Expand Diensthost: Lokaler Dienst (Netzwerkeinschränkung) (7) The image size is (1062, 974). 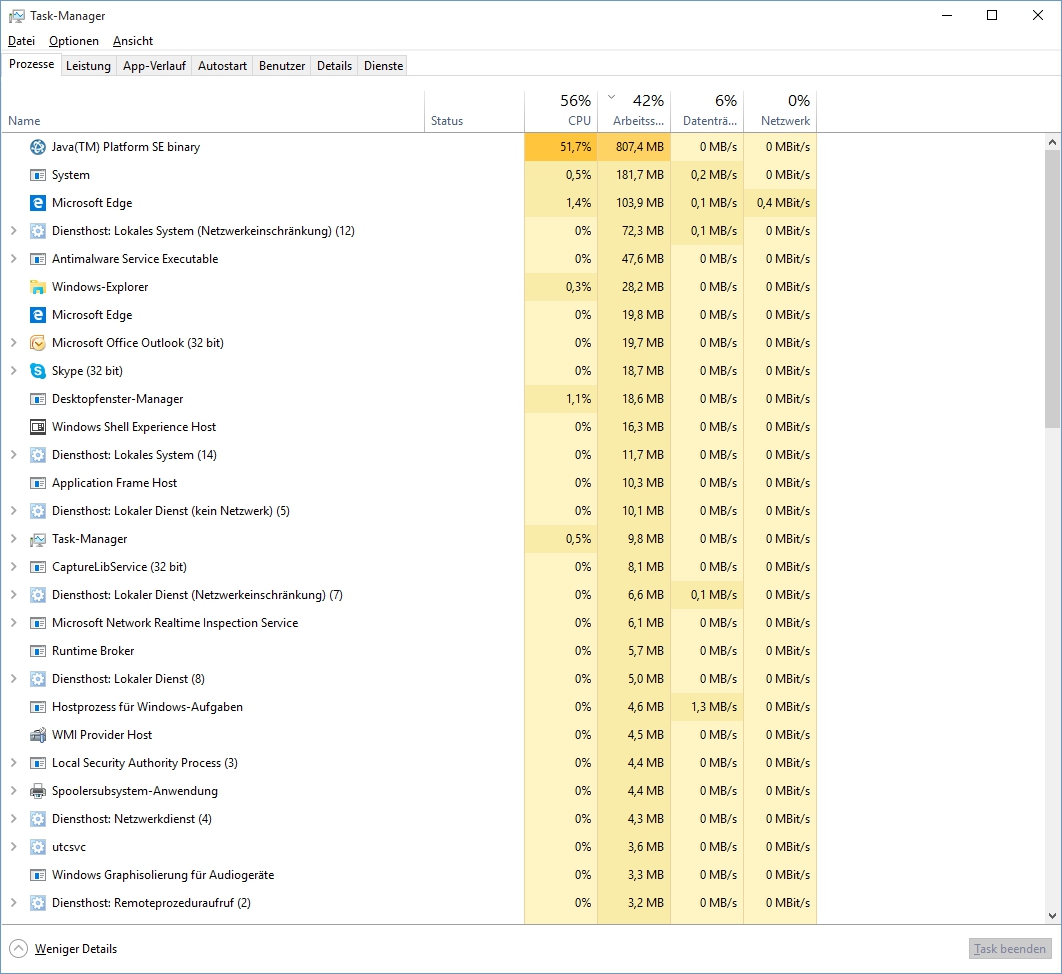coord(14,595)
